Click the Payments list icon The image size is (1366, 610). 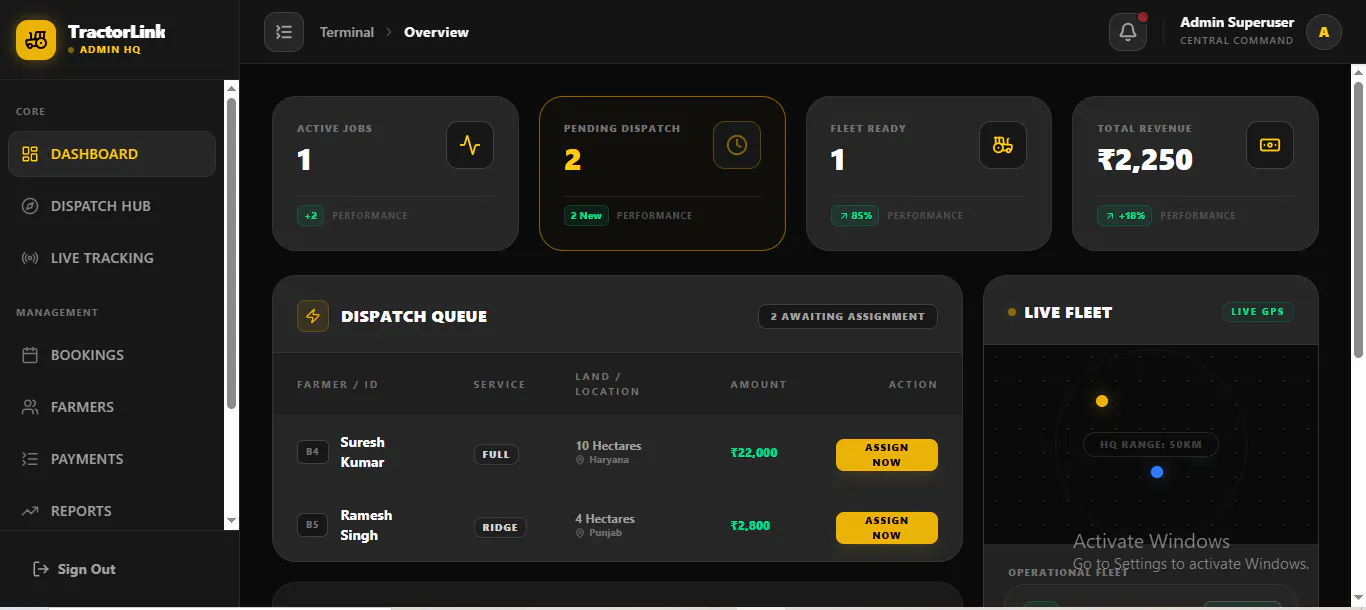click(x=30, y=459)
